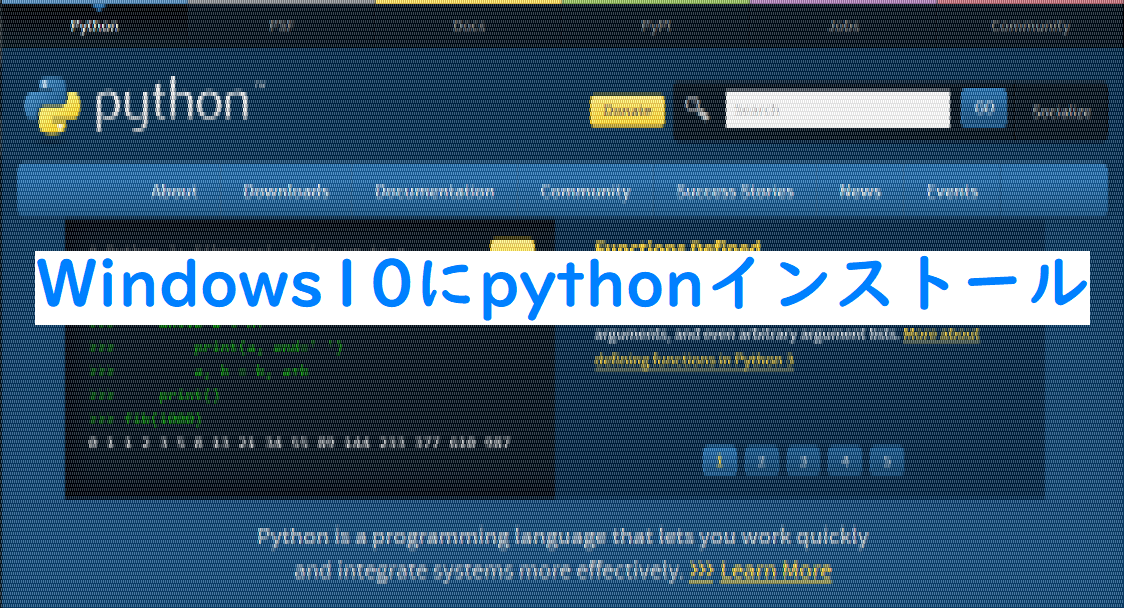Viewport: 1124px width, 608px height.
Task: Open the Events menu item
Action: 951,192
